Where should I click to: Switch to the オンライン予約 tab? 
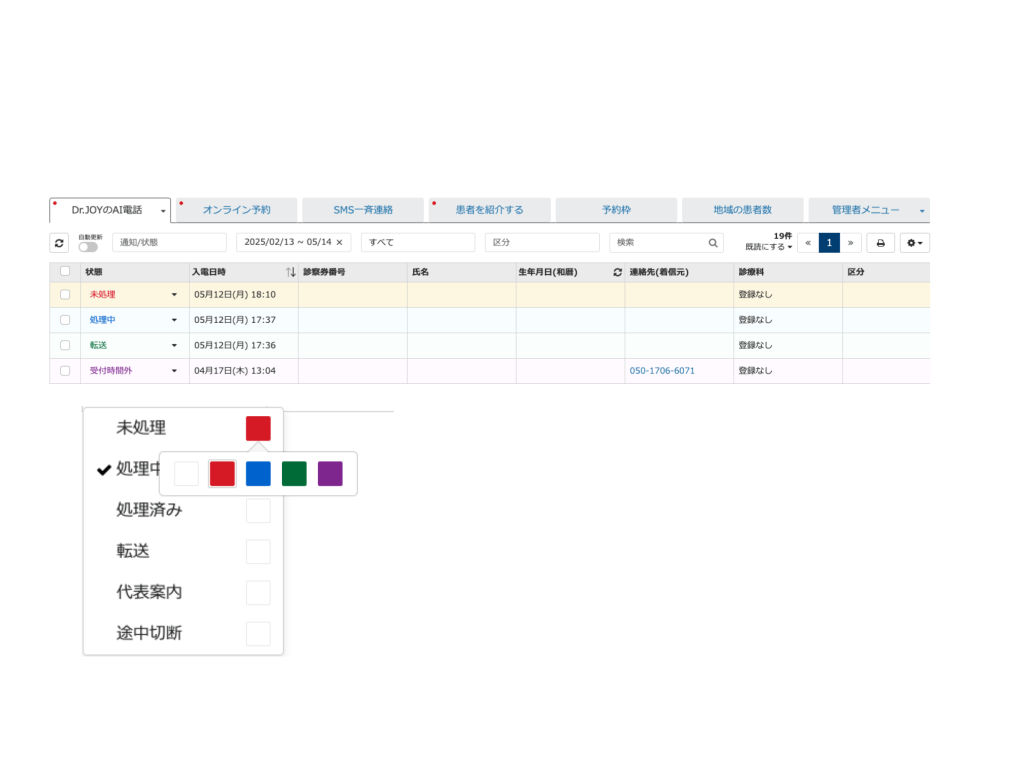236,210
